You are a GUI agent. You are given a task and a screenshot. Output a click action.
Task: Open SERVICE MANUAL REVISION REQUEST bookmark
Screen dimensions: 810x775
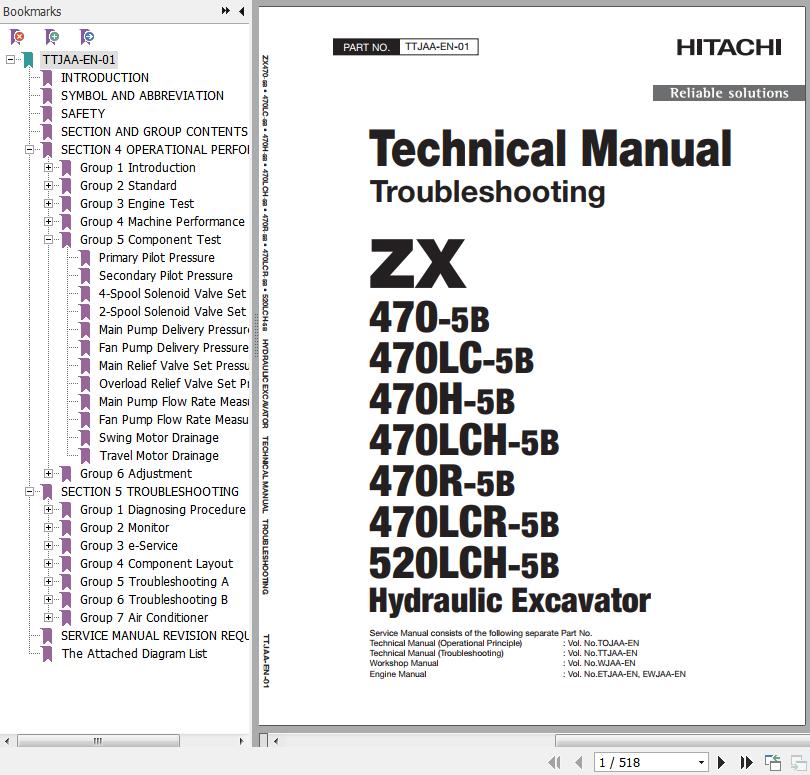click(x=154, y=636)
